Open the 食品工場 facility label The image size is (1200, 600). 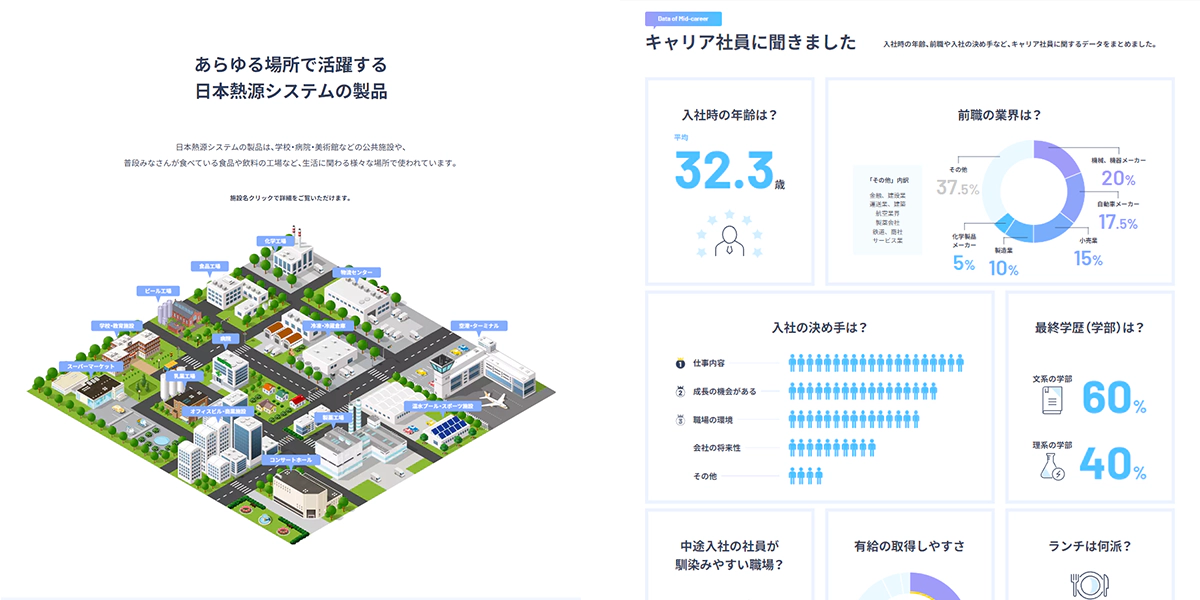(209, 266)
